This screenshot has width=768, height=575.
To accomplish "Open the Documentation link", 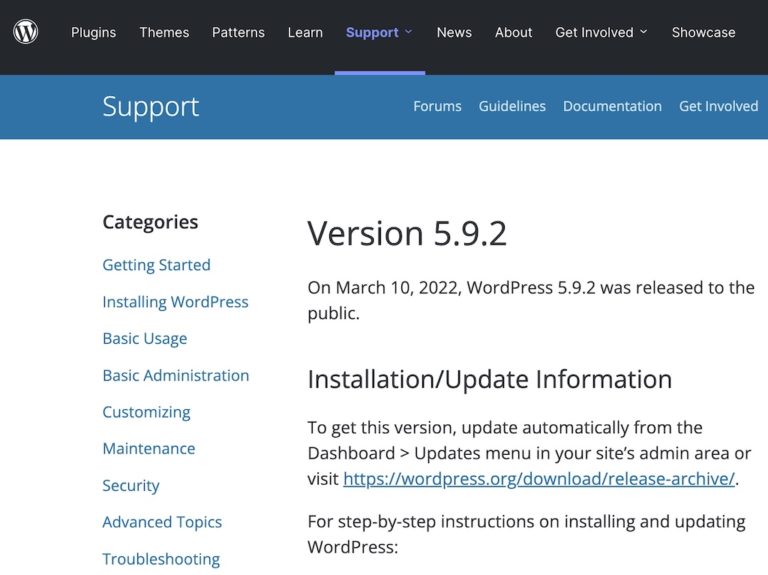I will coord(612,106).
